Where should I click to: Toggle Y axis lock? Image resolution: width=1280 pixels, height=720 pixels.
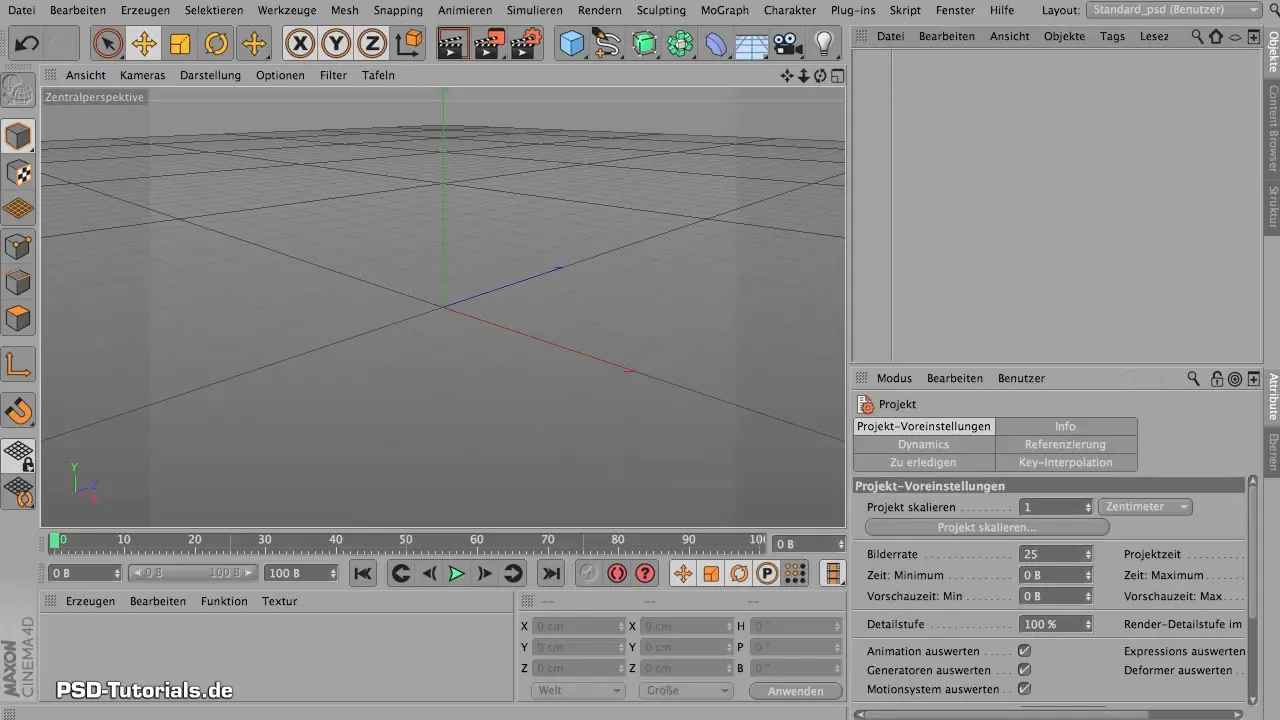(x=336, y=44)
